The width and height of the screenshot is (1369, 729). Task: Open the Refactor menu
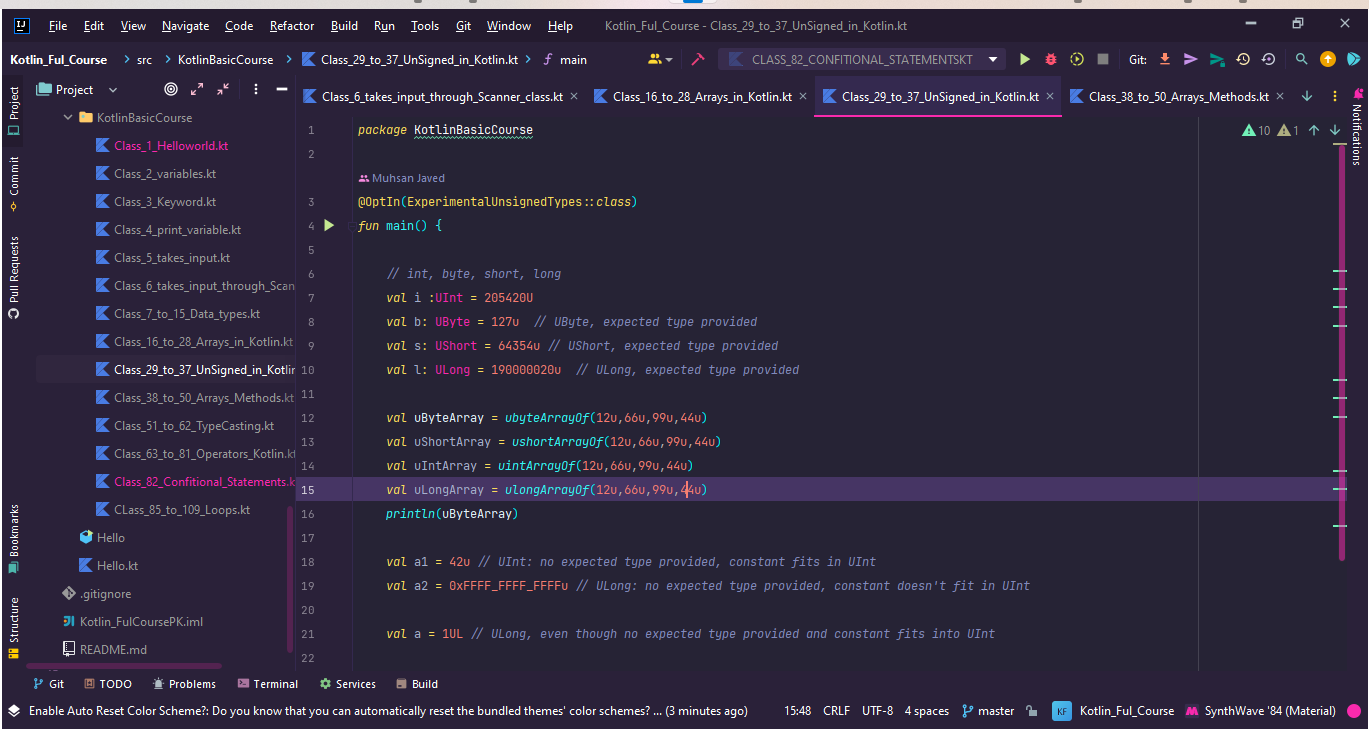pos(292,26)
